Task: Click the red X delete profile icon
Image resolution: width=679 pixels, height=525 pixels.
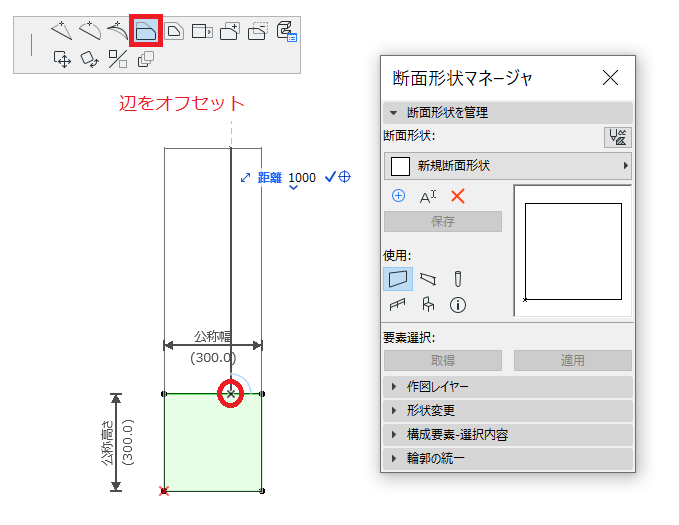Action: click(x=458, y=196)
